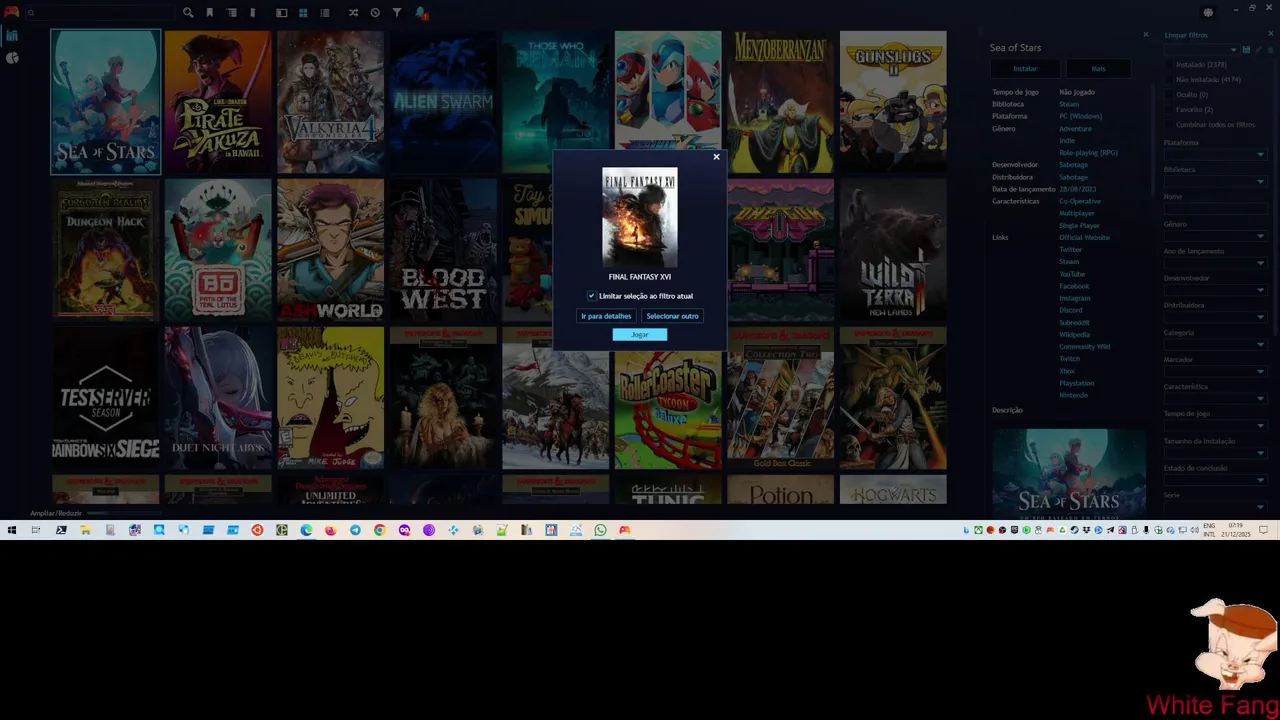Click the shuffle random game icon
This screenshot has width=1280, height=720.
click(353, 13)
